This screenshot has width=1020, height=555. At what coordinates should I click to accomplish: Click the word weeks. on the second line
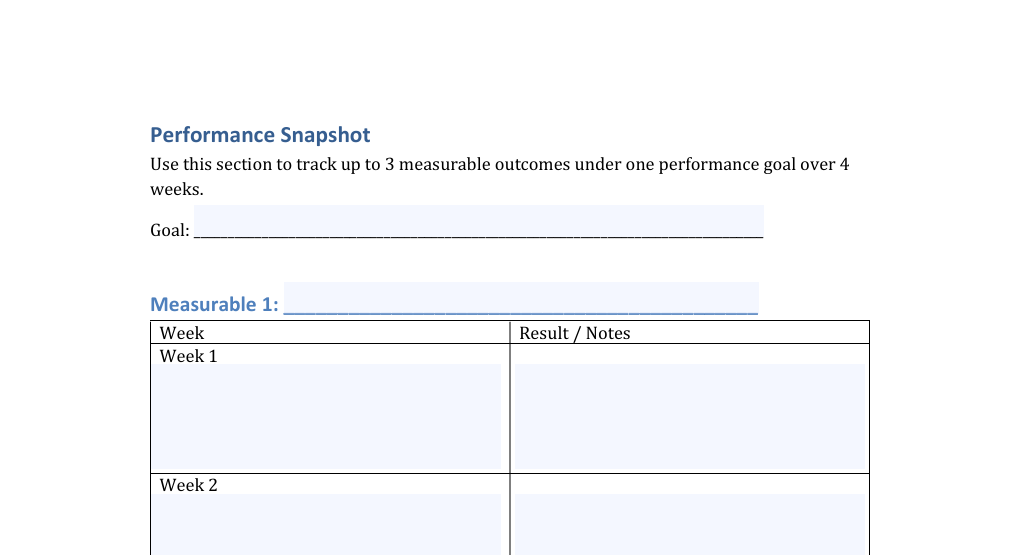click(x=176, y=189)
